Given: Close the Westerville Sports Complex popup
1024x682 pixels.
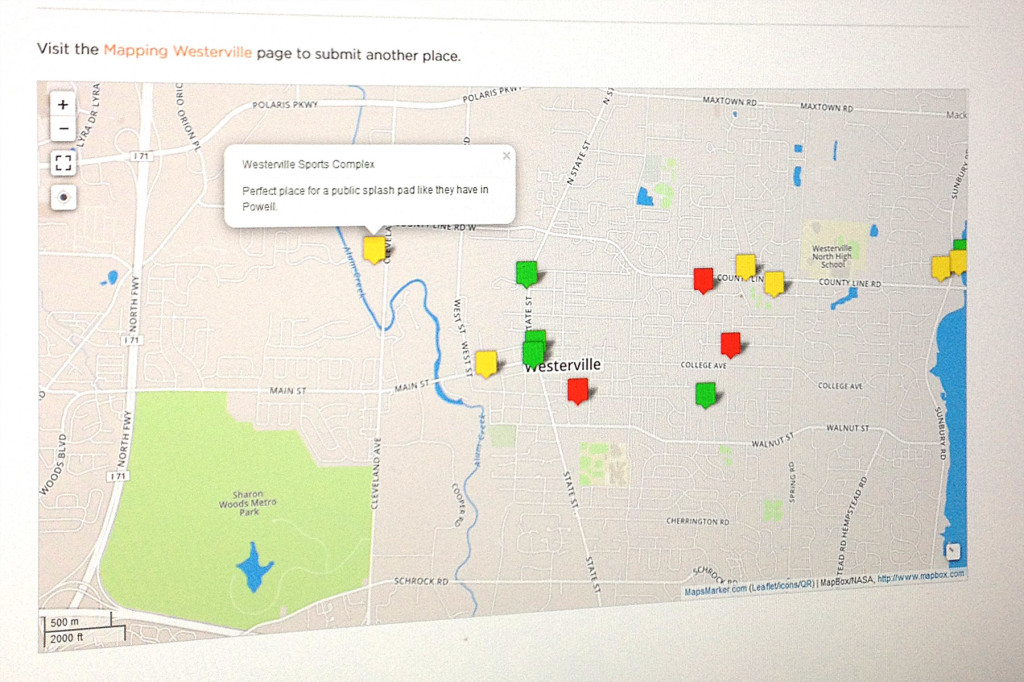Looking at the screenshot, I should click(x=506, y=155).
